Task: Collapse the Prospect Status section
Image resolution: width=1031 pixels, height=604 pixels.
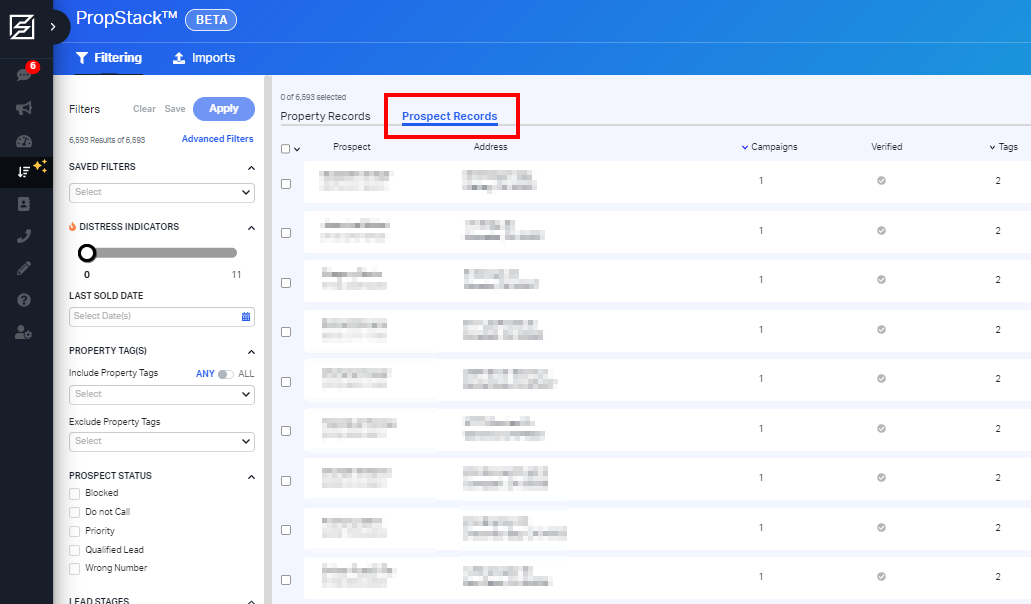Action: [251, 477]
